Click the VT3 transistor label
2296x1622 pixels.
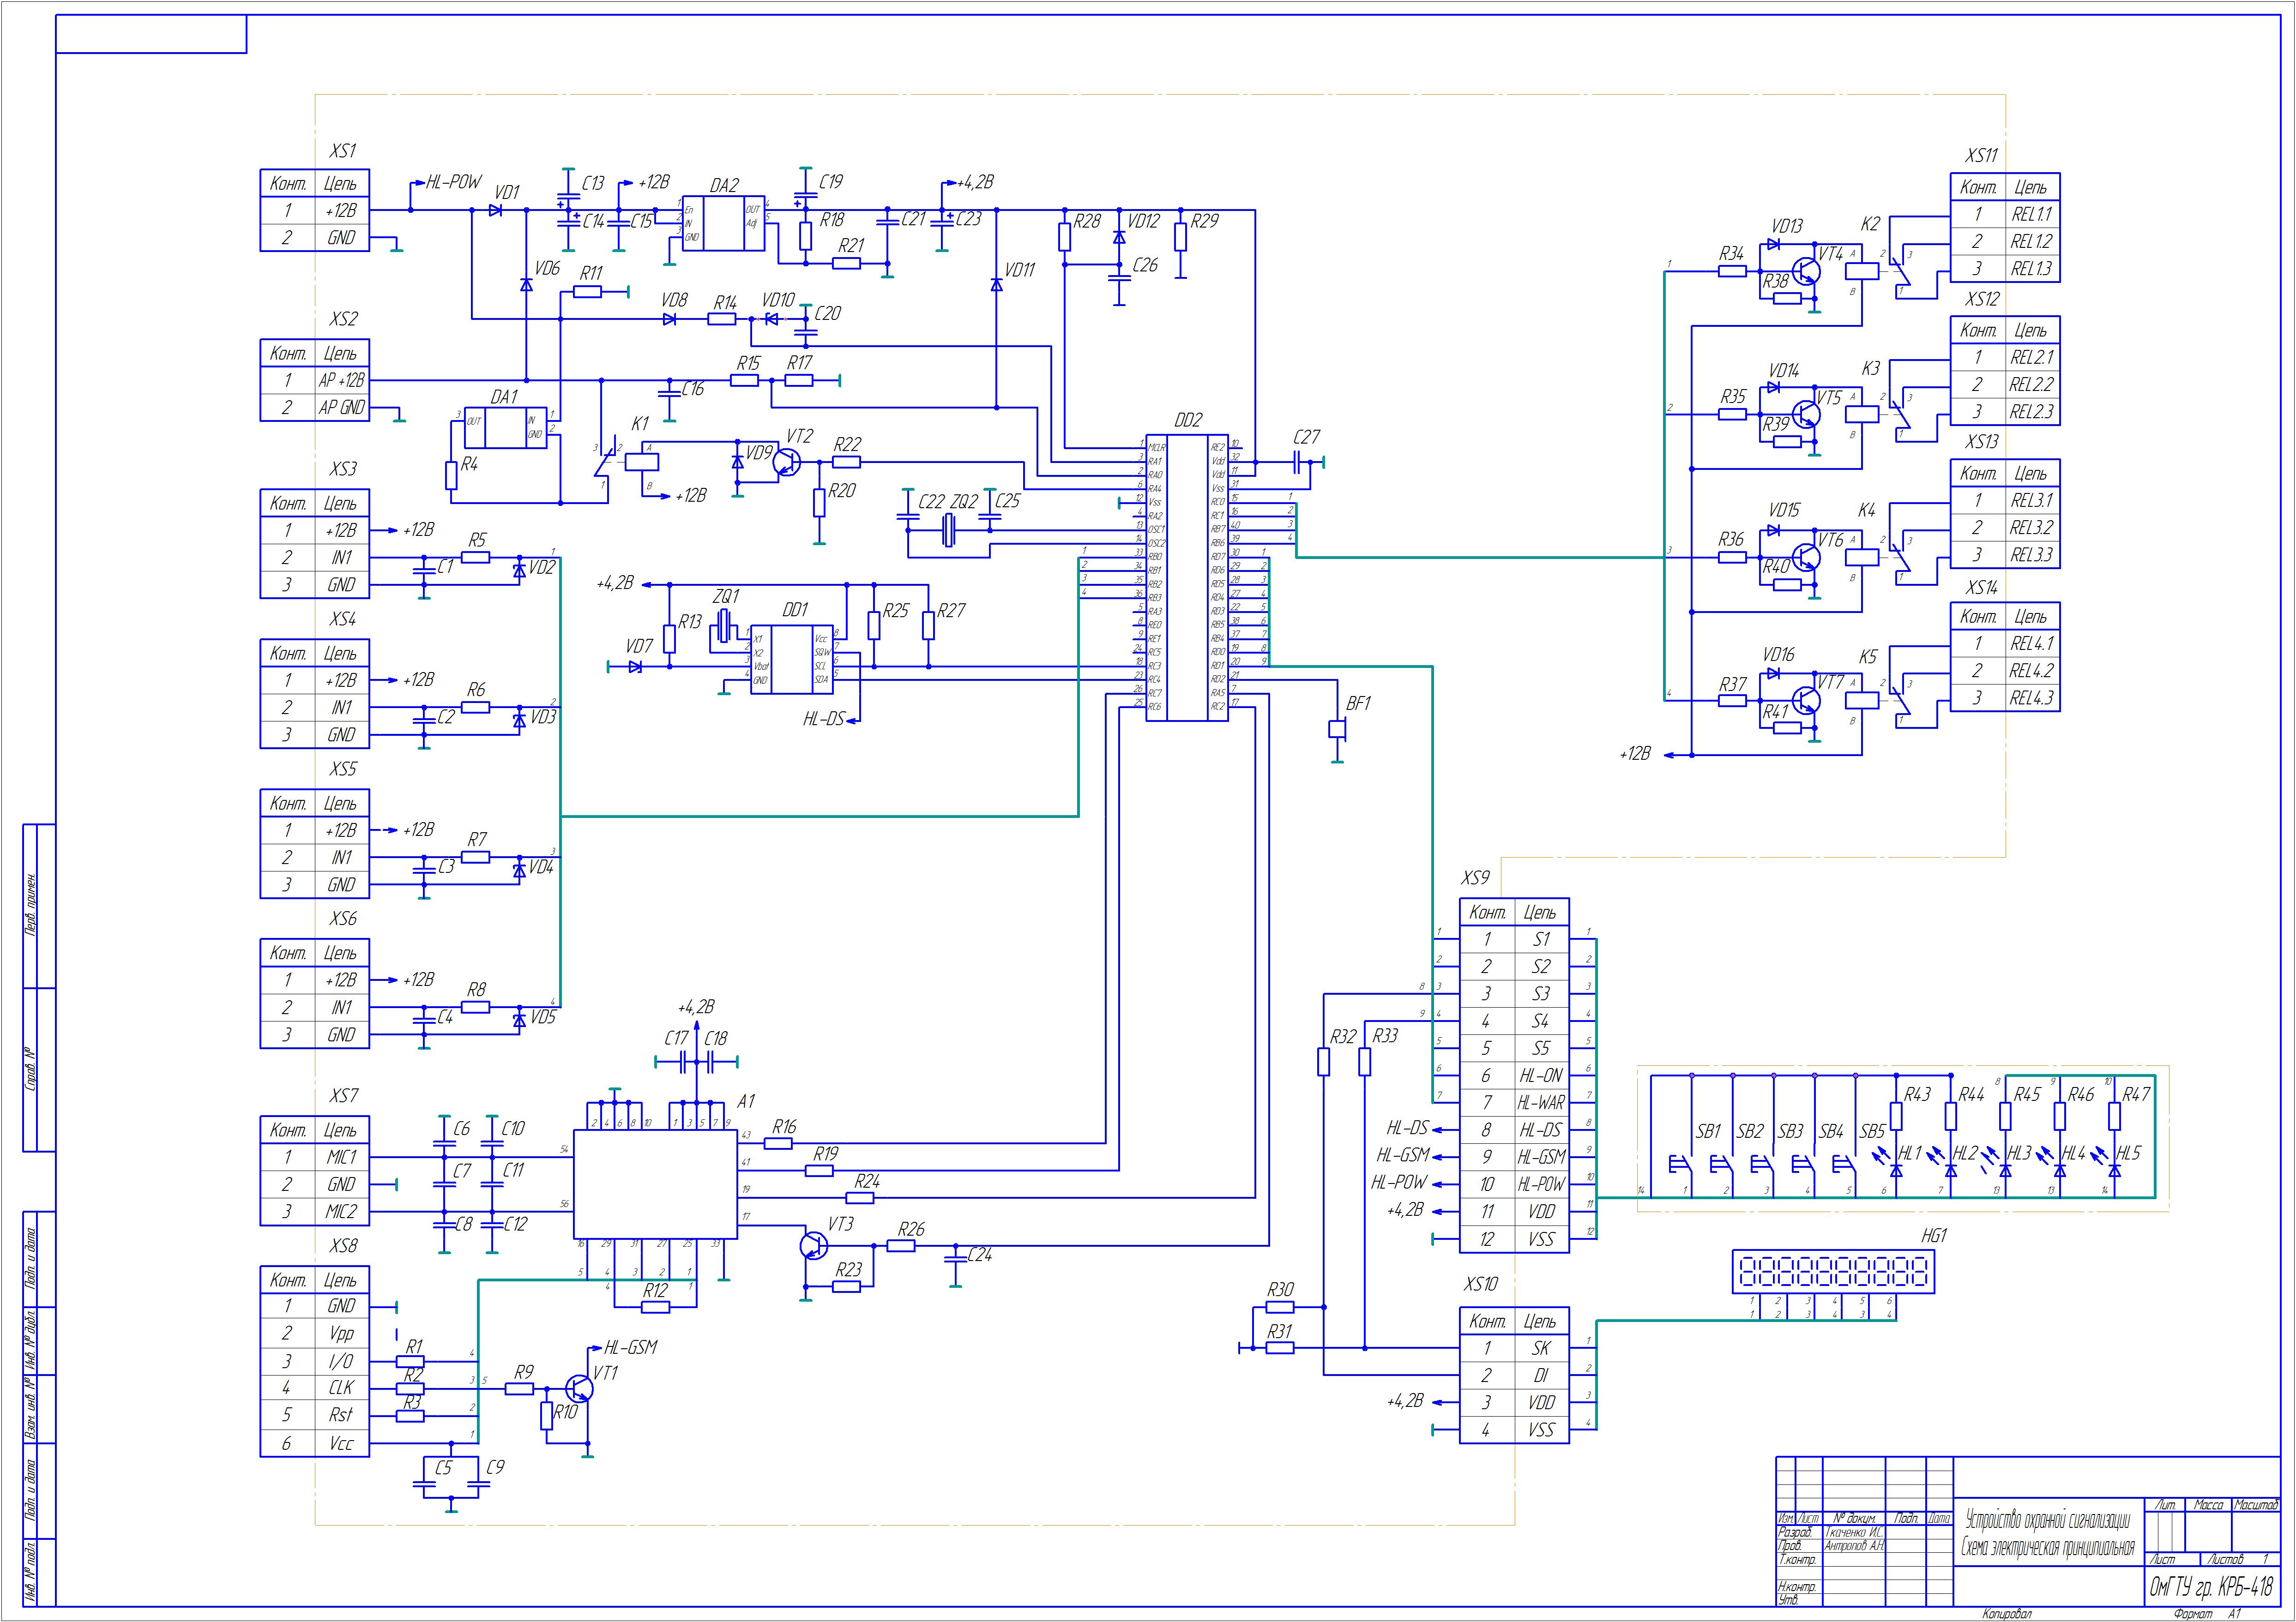click(840, 1224)
